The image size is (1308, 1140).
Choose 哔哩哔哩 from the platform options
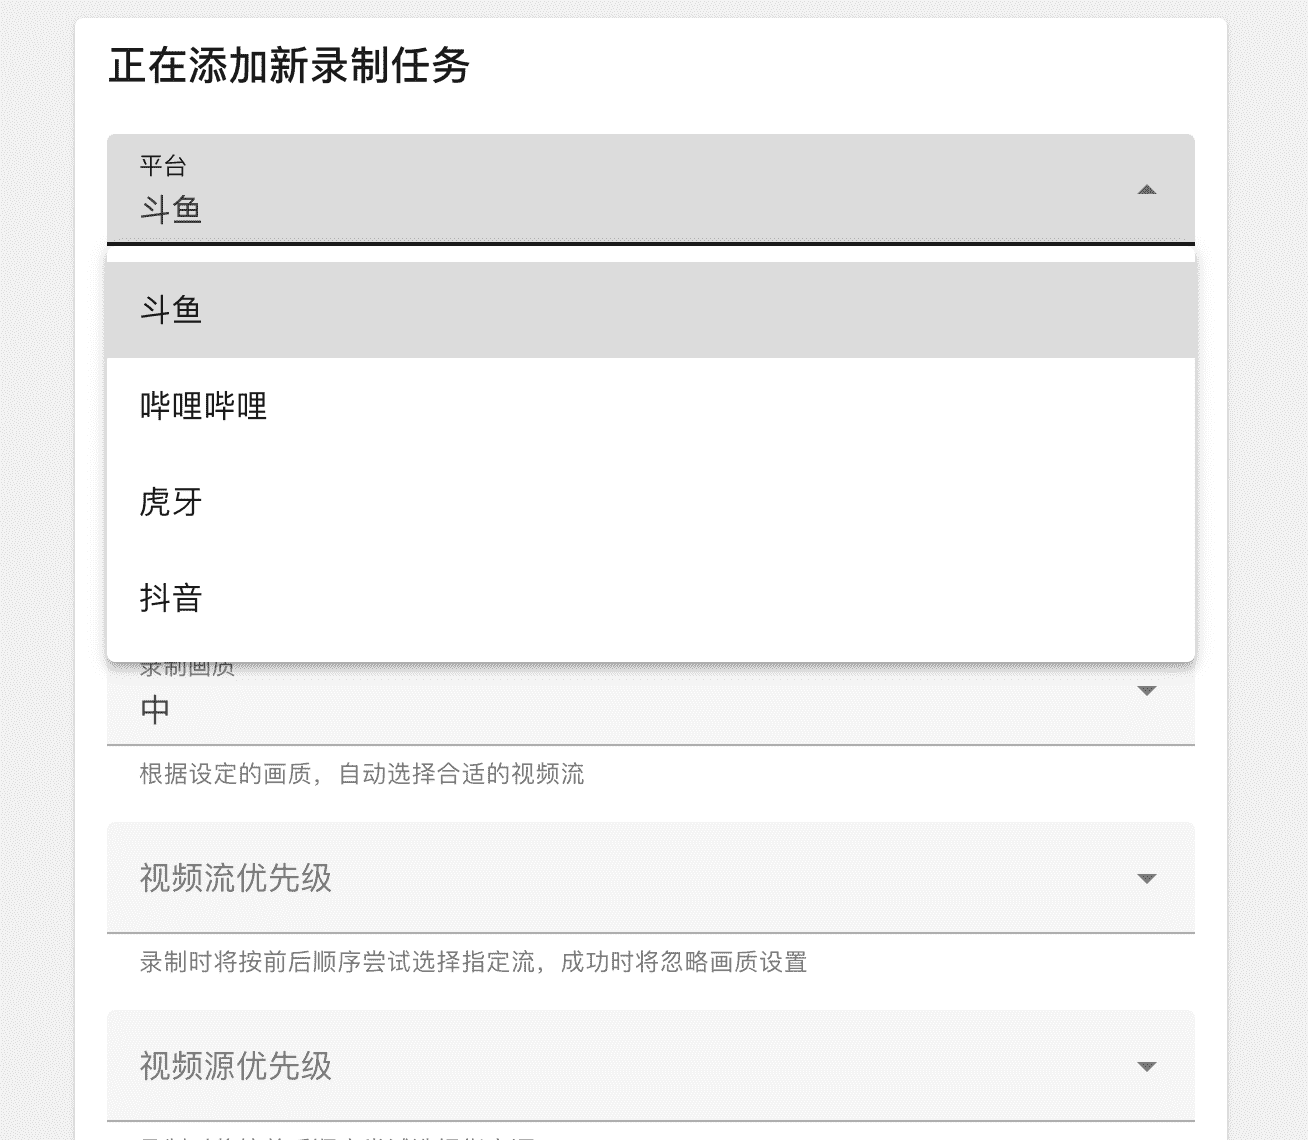(x=204, y=406)
